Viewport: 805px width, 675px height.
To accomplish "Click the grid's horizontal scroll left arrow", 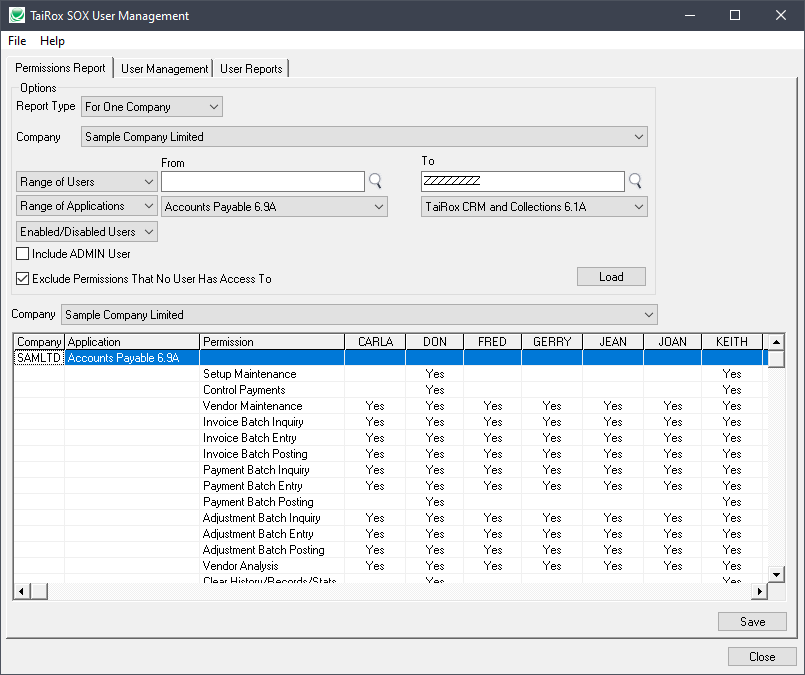I will 21,591.
